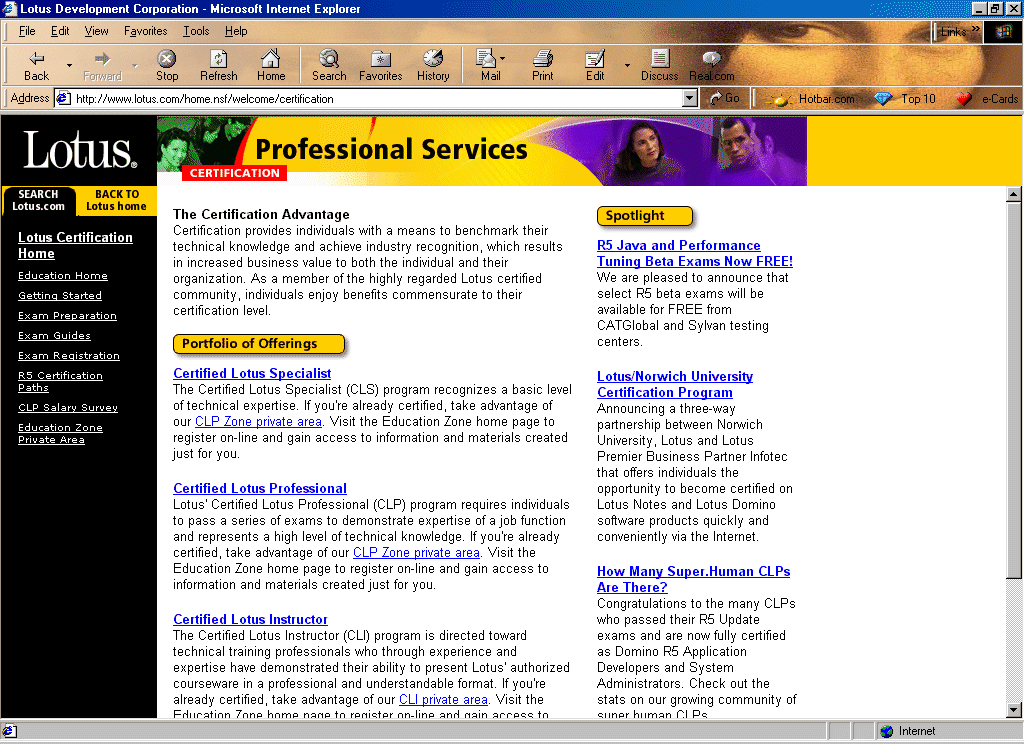
Task: Open CLP Salary Survey sidebar link
Action: tap(68, 408)
